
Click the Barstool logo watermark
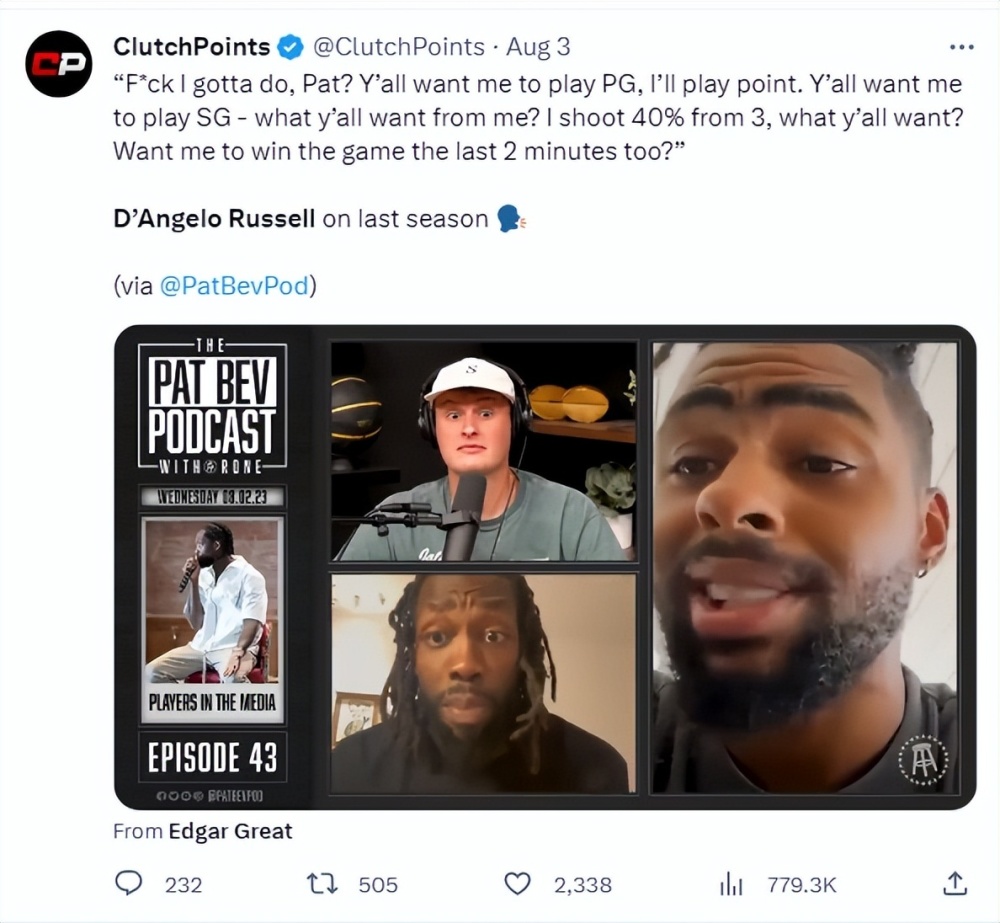(x=922, y=761)
